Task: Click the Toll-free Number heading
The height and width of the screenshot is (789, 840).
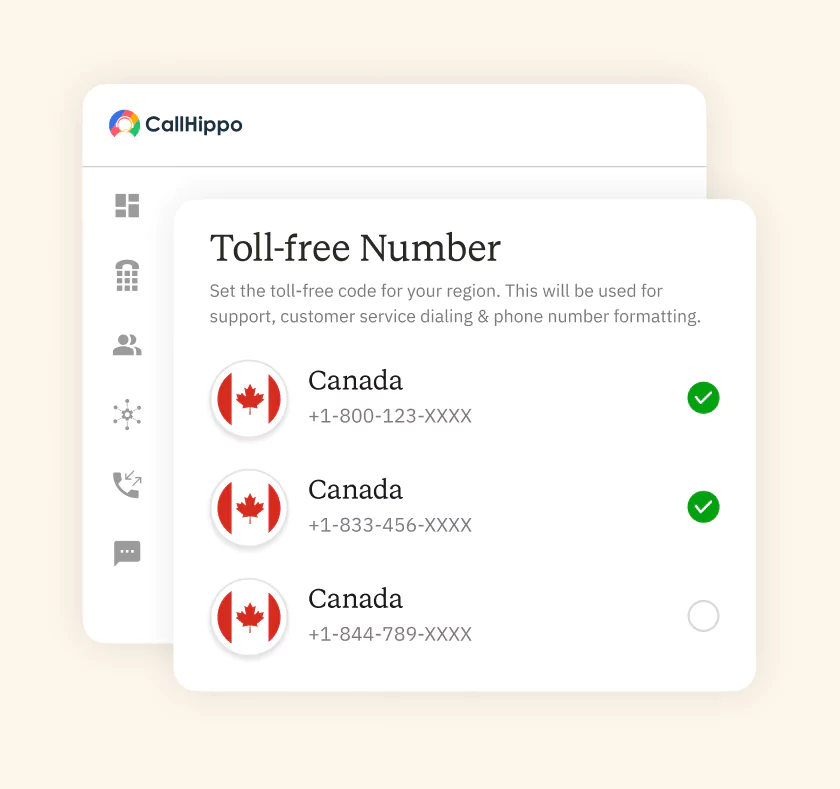Action: (355, 248)
